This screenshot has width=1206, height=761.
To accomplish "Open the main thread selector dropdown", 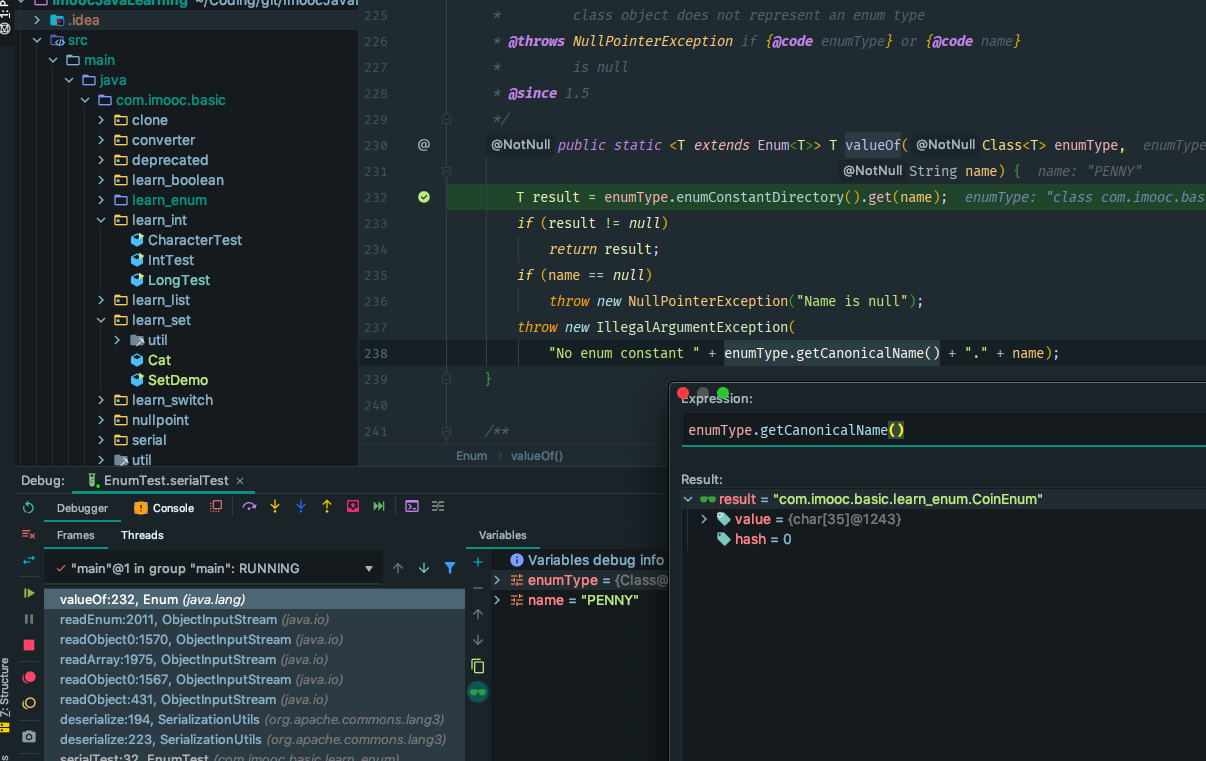I will click(369, 569).
